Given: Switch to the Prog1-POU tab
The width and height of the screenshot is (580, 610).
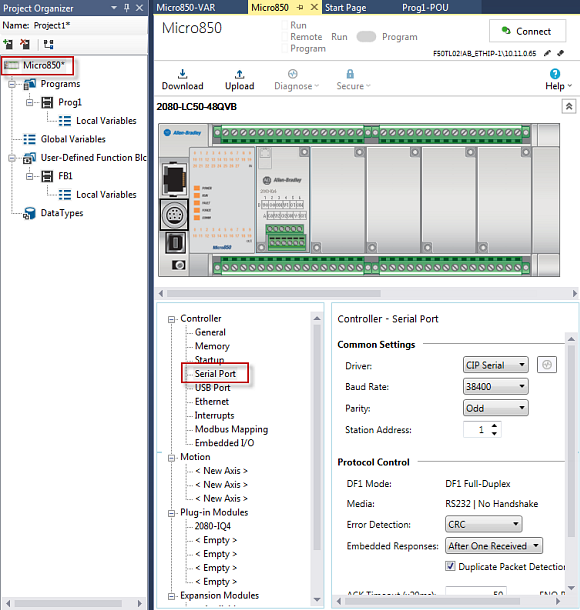Looking at the screenshot, I should 425,7.
